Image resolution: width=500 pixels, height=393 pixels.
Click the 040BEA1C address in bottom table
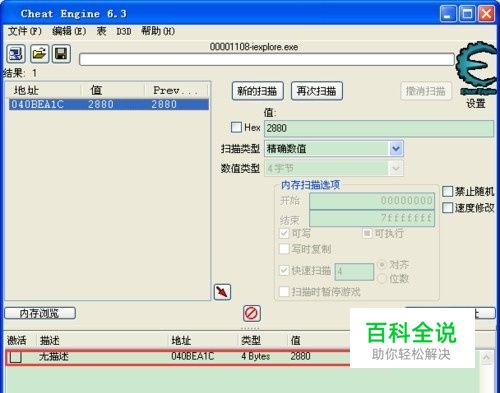click(x=193, y=356)
